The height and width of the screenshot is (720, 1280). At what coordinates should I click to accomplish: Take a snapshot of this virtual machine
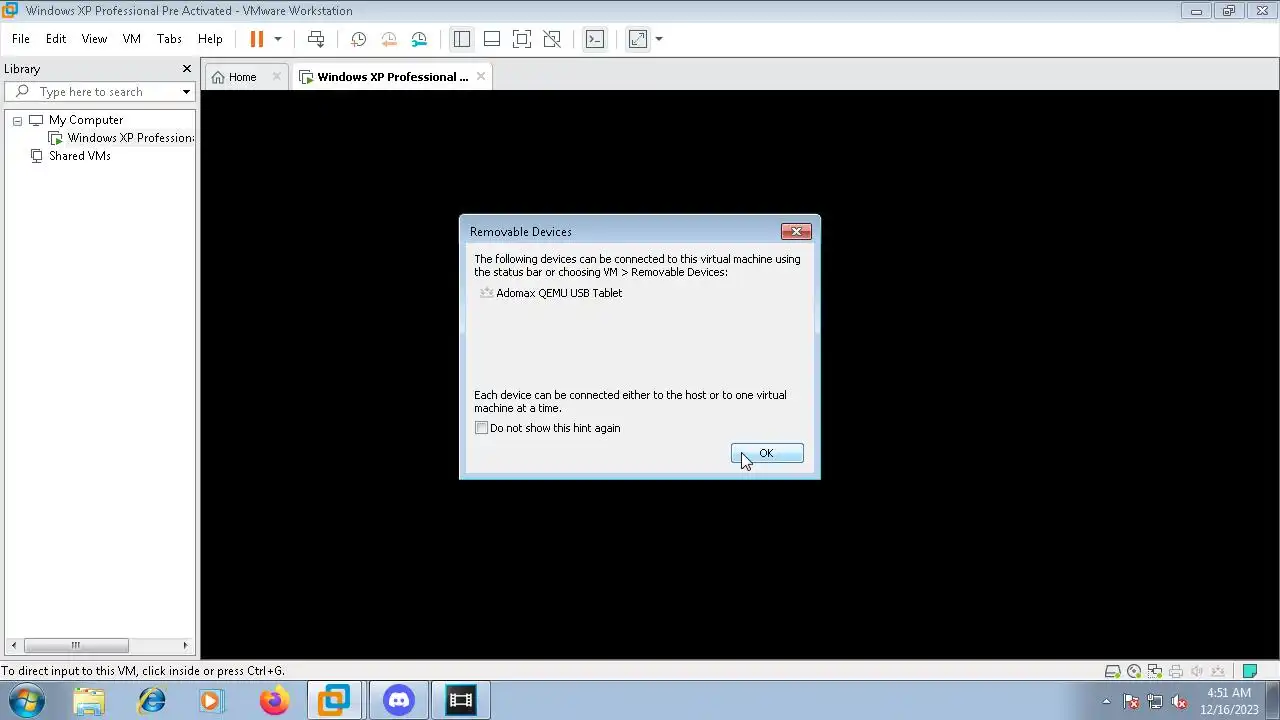click(358, 39)
